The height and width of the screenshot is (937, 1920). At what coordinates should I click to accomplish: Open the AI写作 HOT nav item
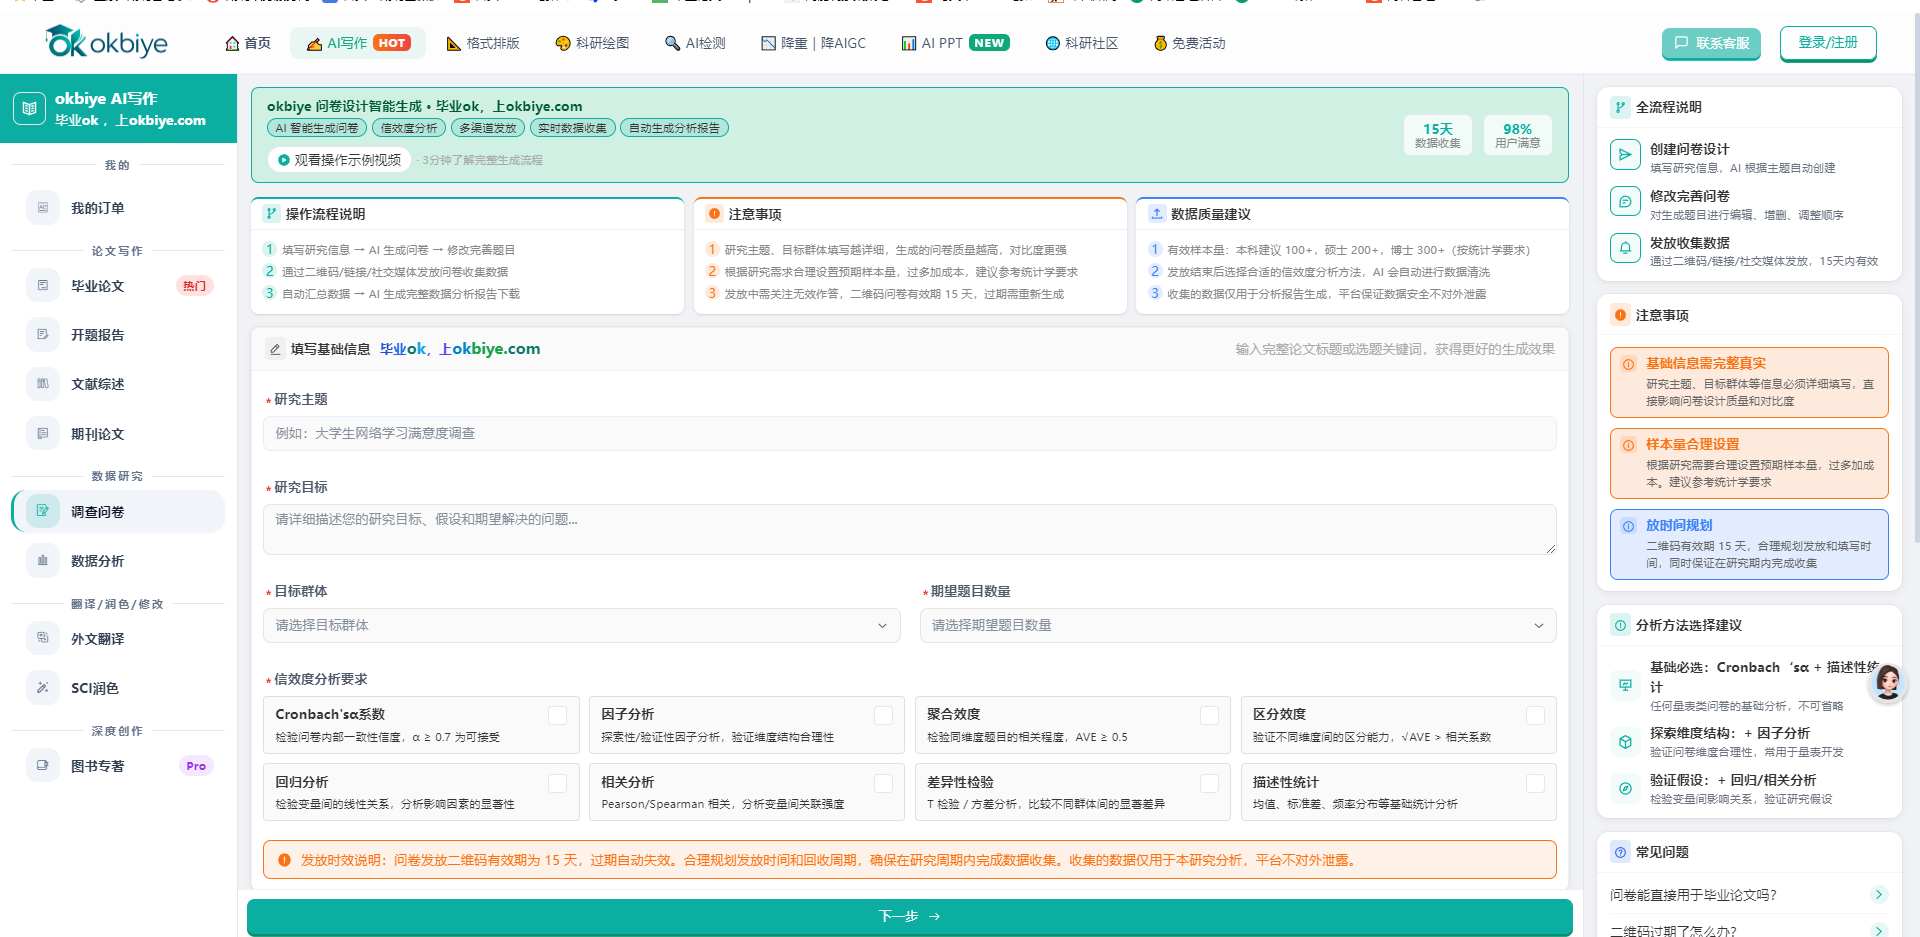[x=358, y=43]
